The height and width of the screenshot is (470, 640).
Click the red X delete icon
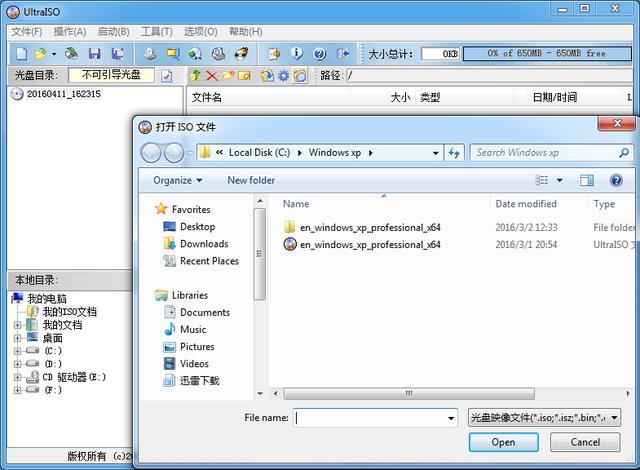click(x=211, y=75)
